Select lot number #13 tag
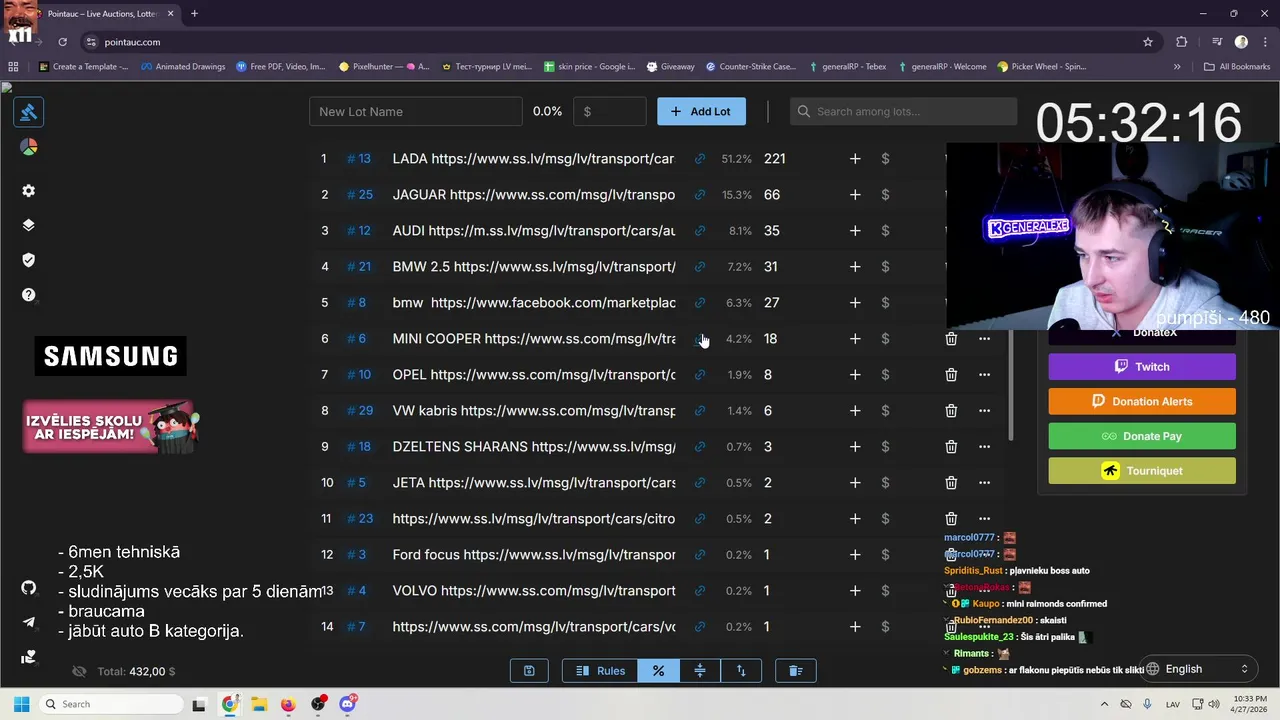This screenshot has width=1280, height=720. click(359, 159)
